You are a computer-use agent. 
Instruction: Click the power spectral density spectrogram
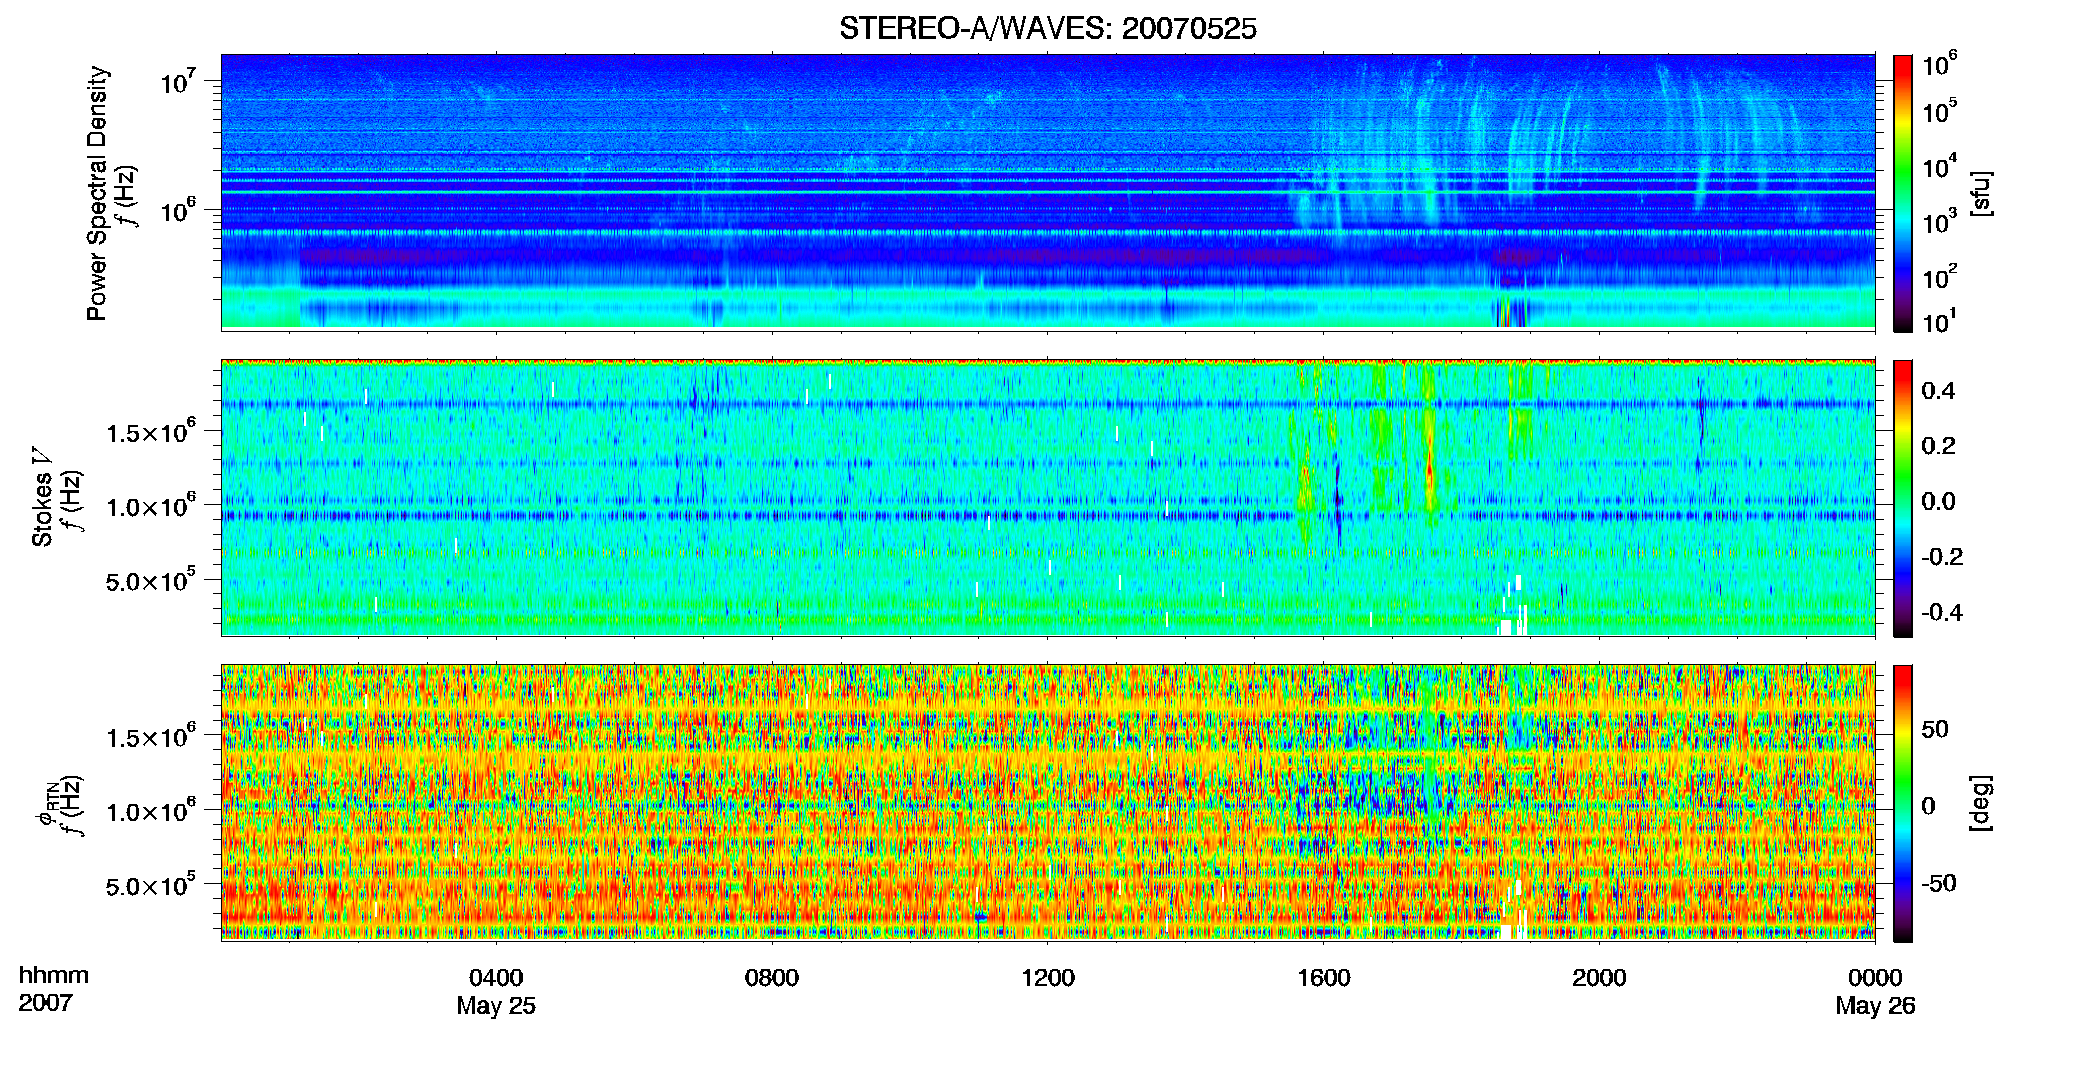click(1048, 192)
